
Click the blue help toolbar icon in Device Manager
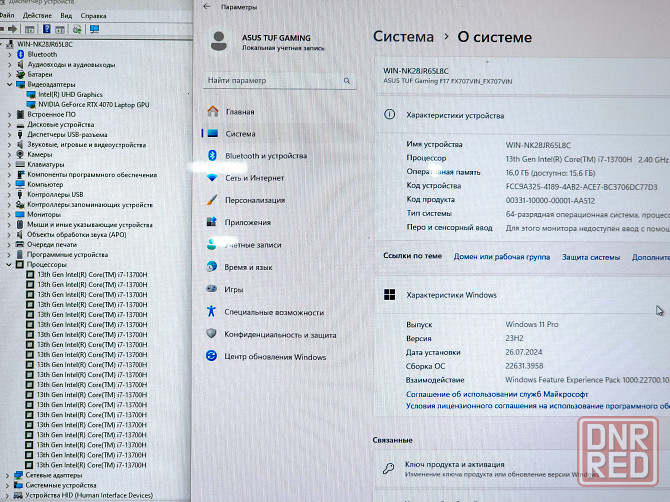(47, 29)
